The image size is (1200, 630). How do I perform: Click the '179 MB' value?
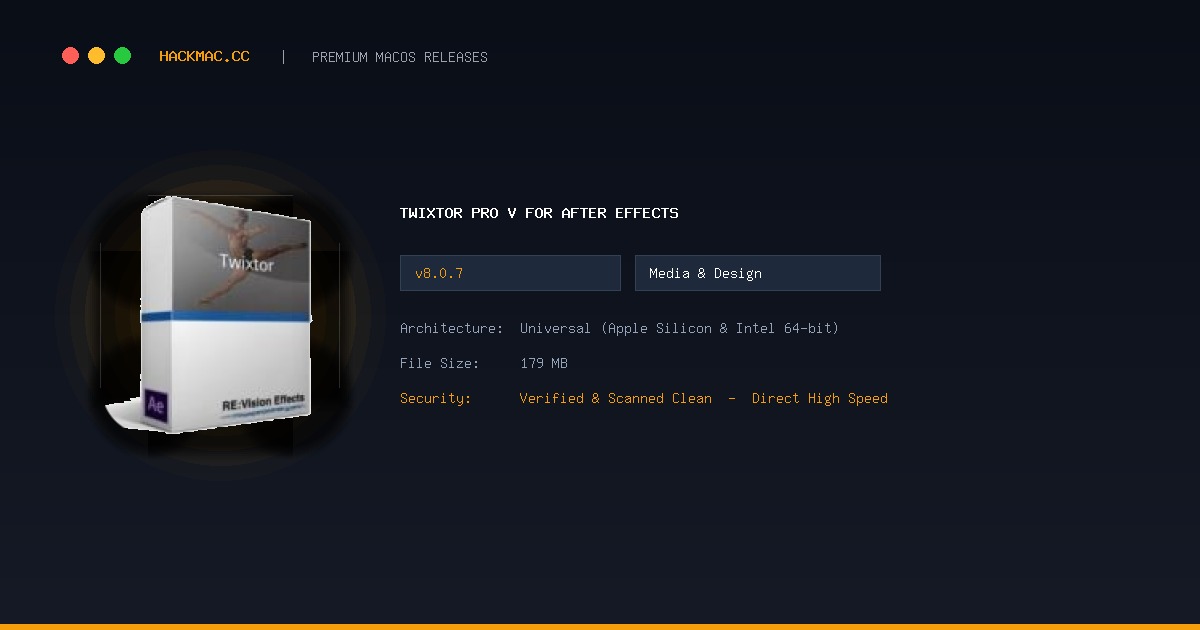click(x=544, y=363)
